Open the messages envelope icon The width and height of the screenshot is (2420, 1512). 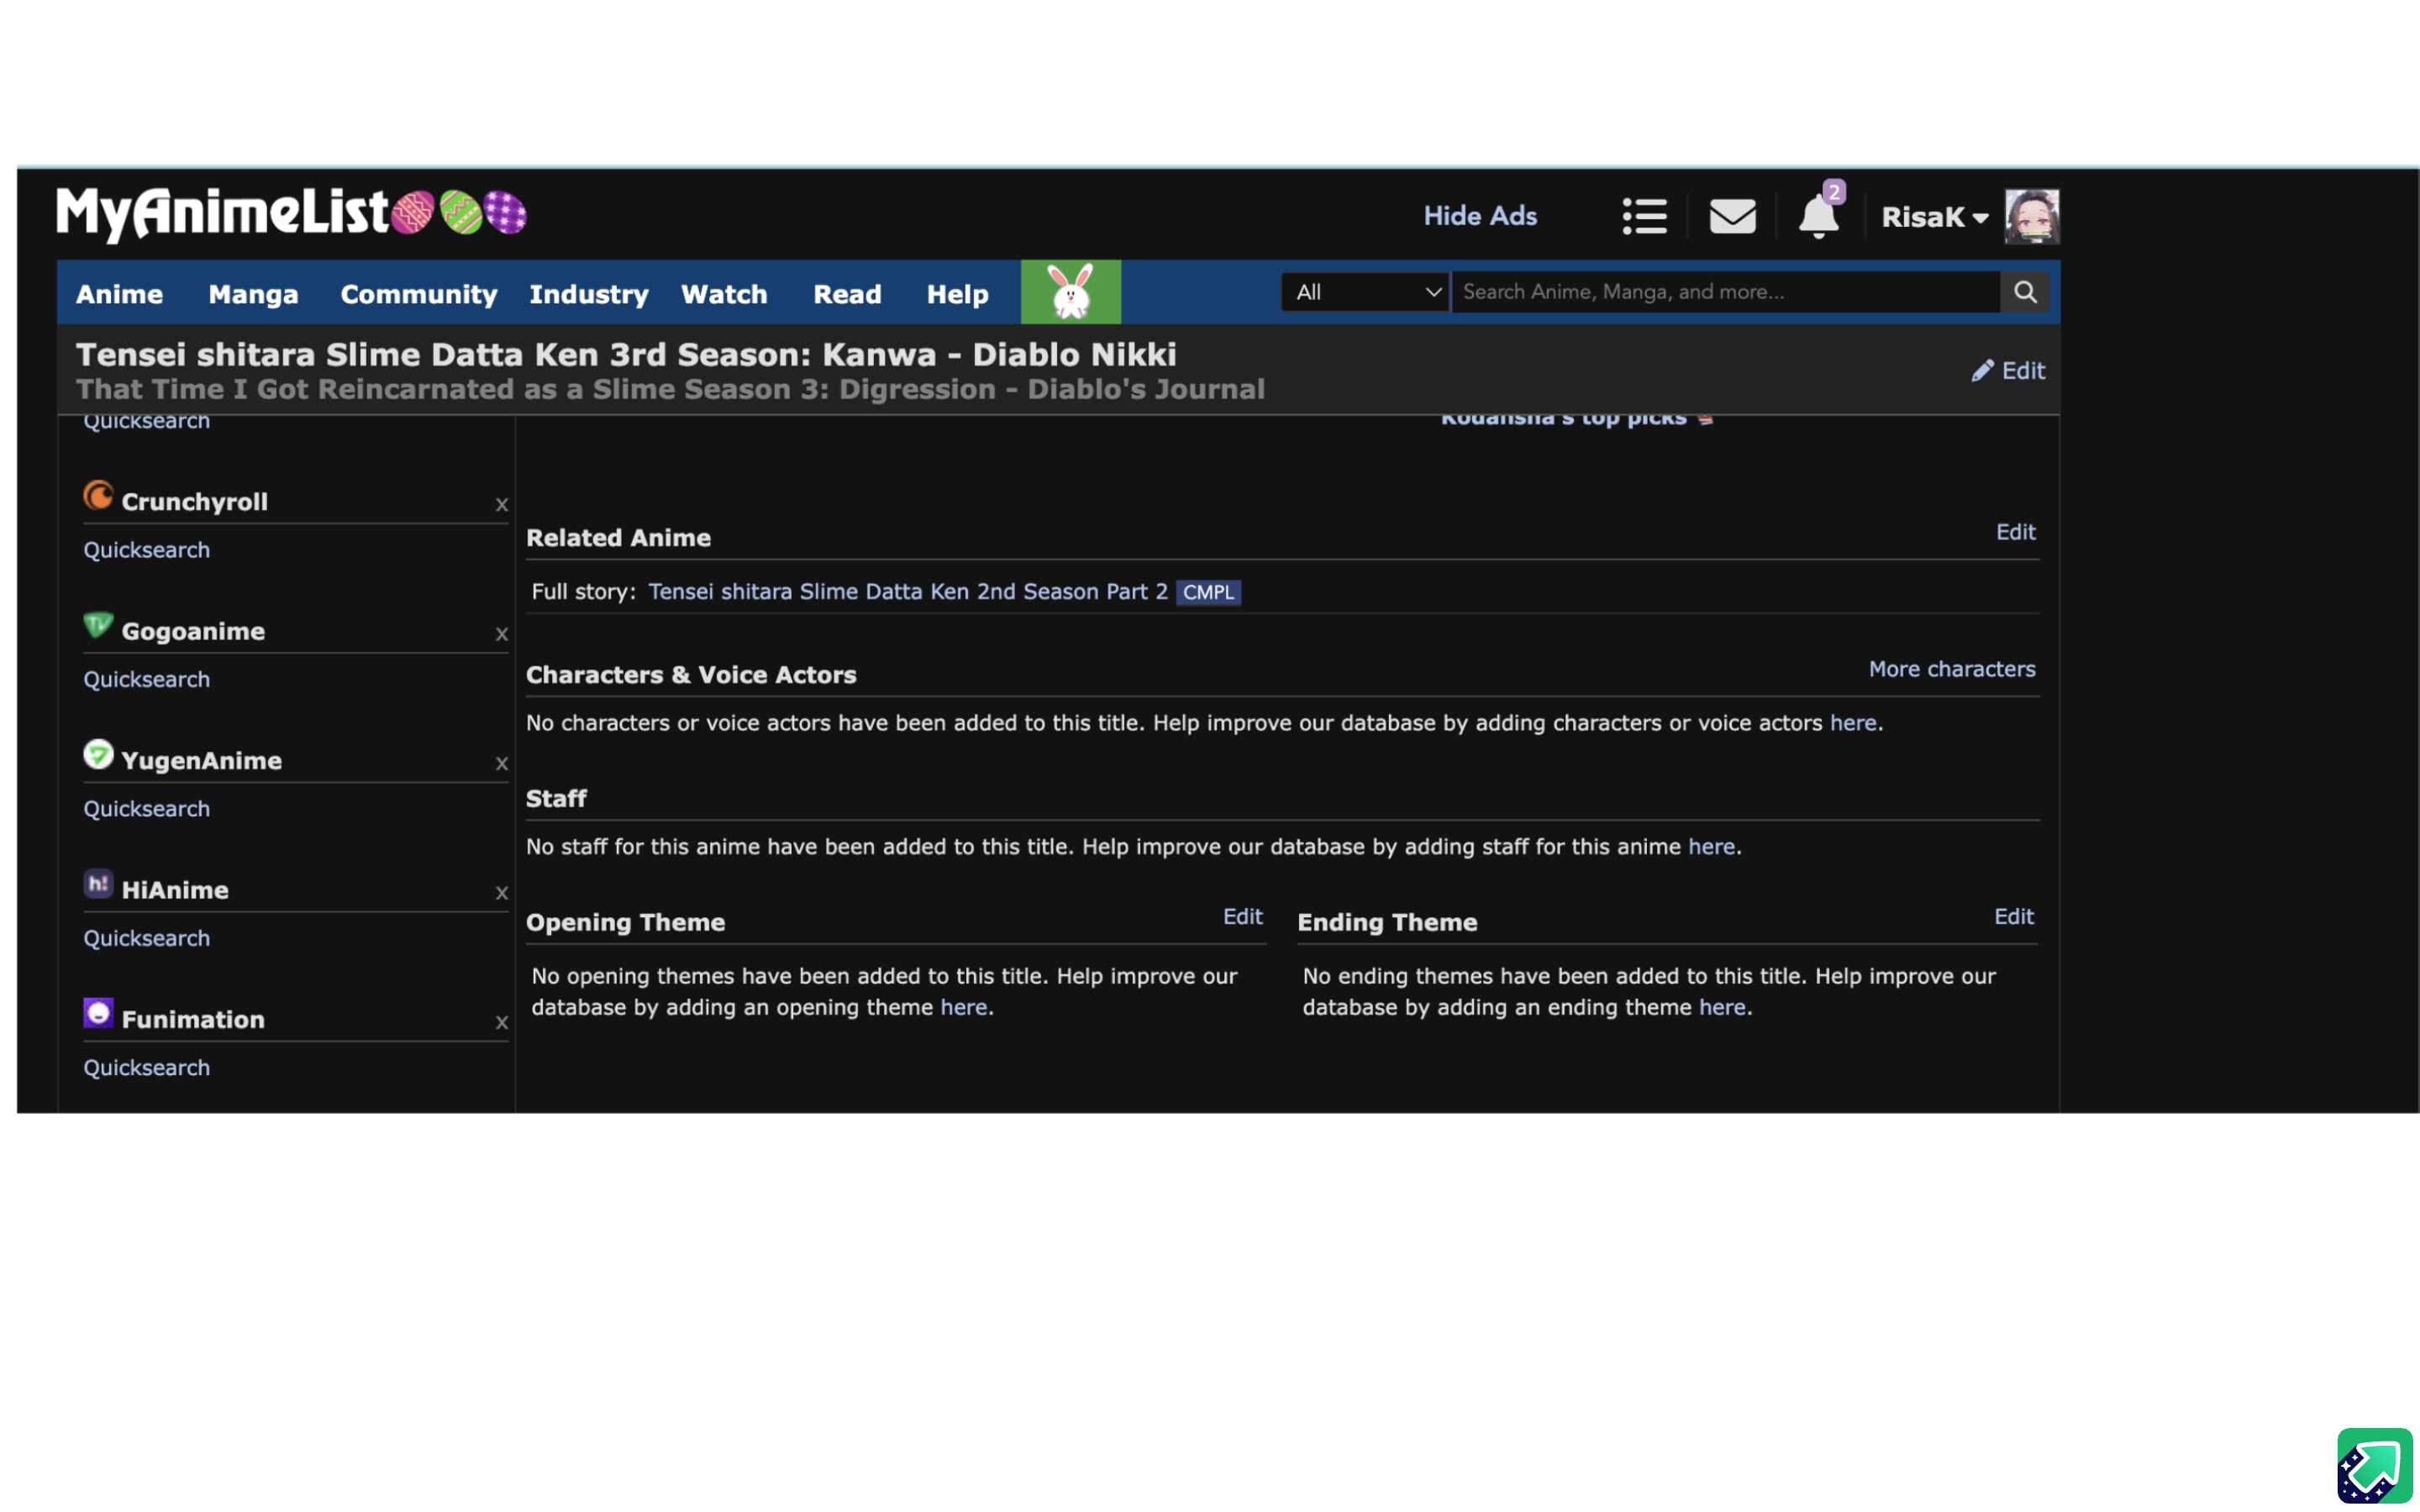click(x=1732, y=216)
